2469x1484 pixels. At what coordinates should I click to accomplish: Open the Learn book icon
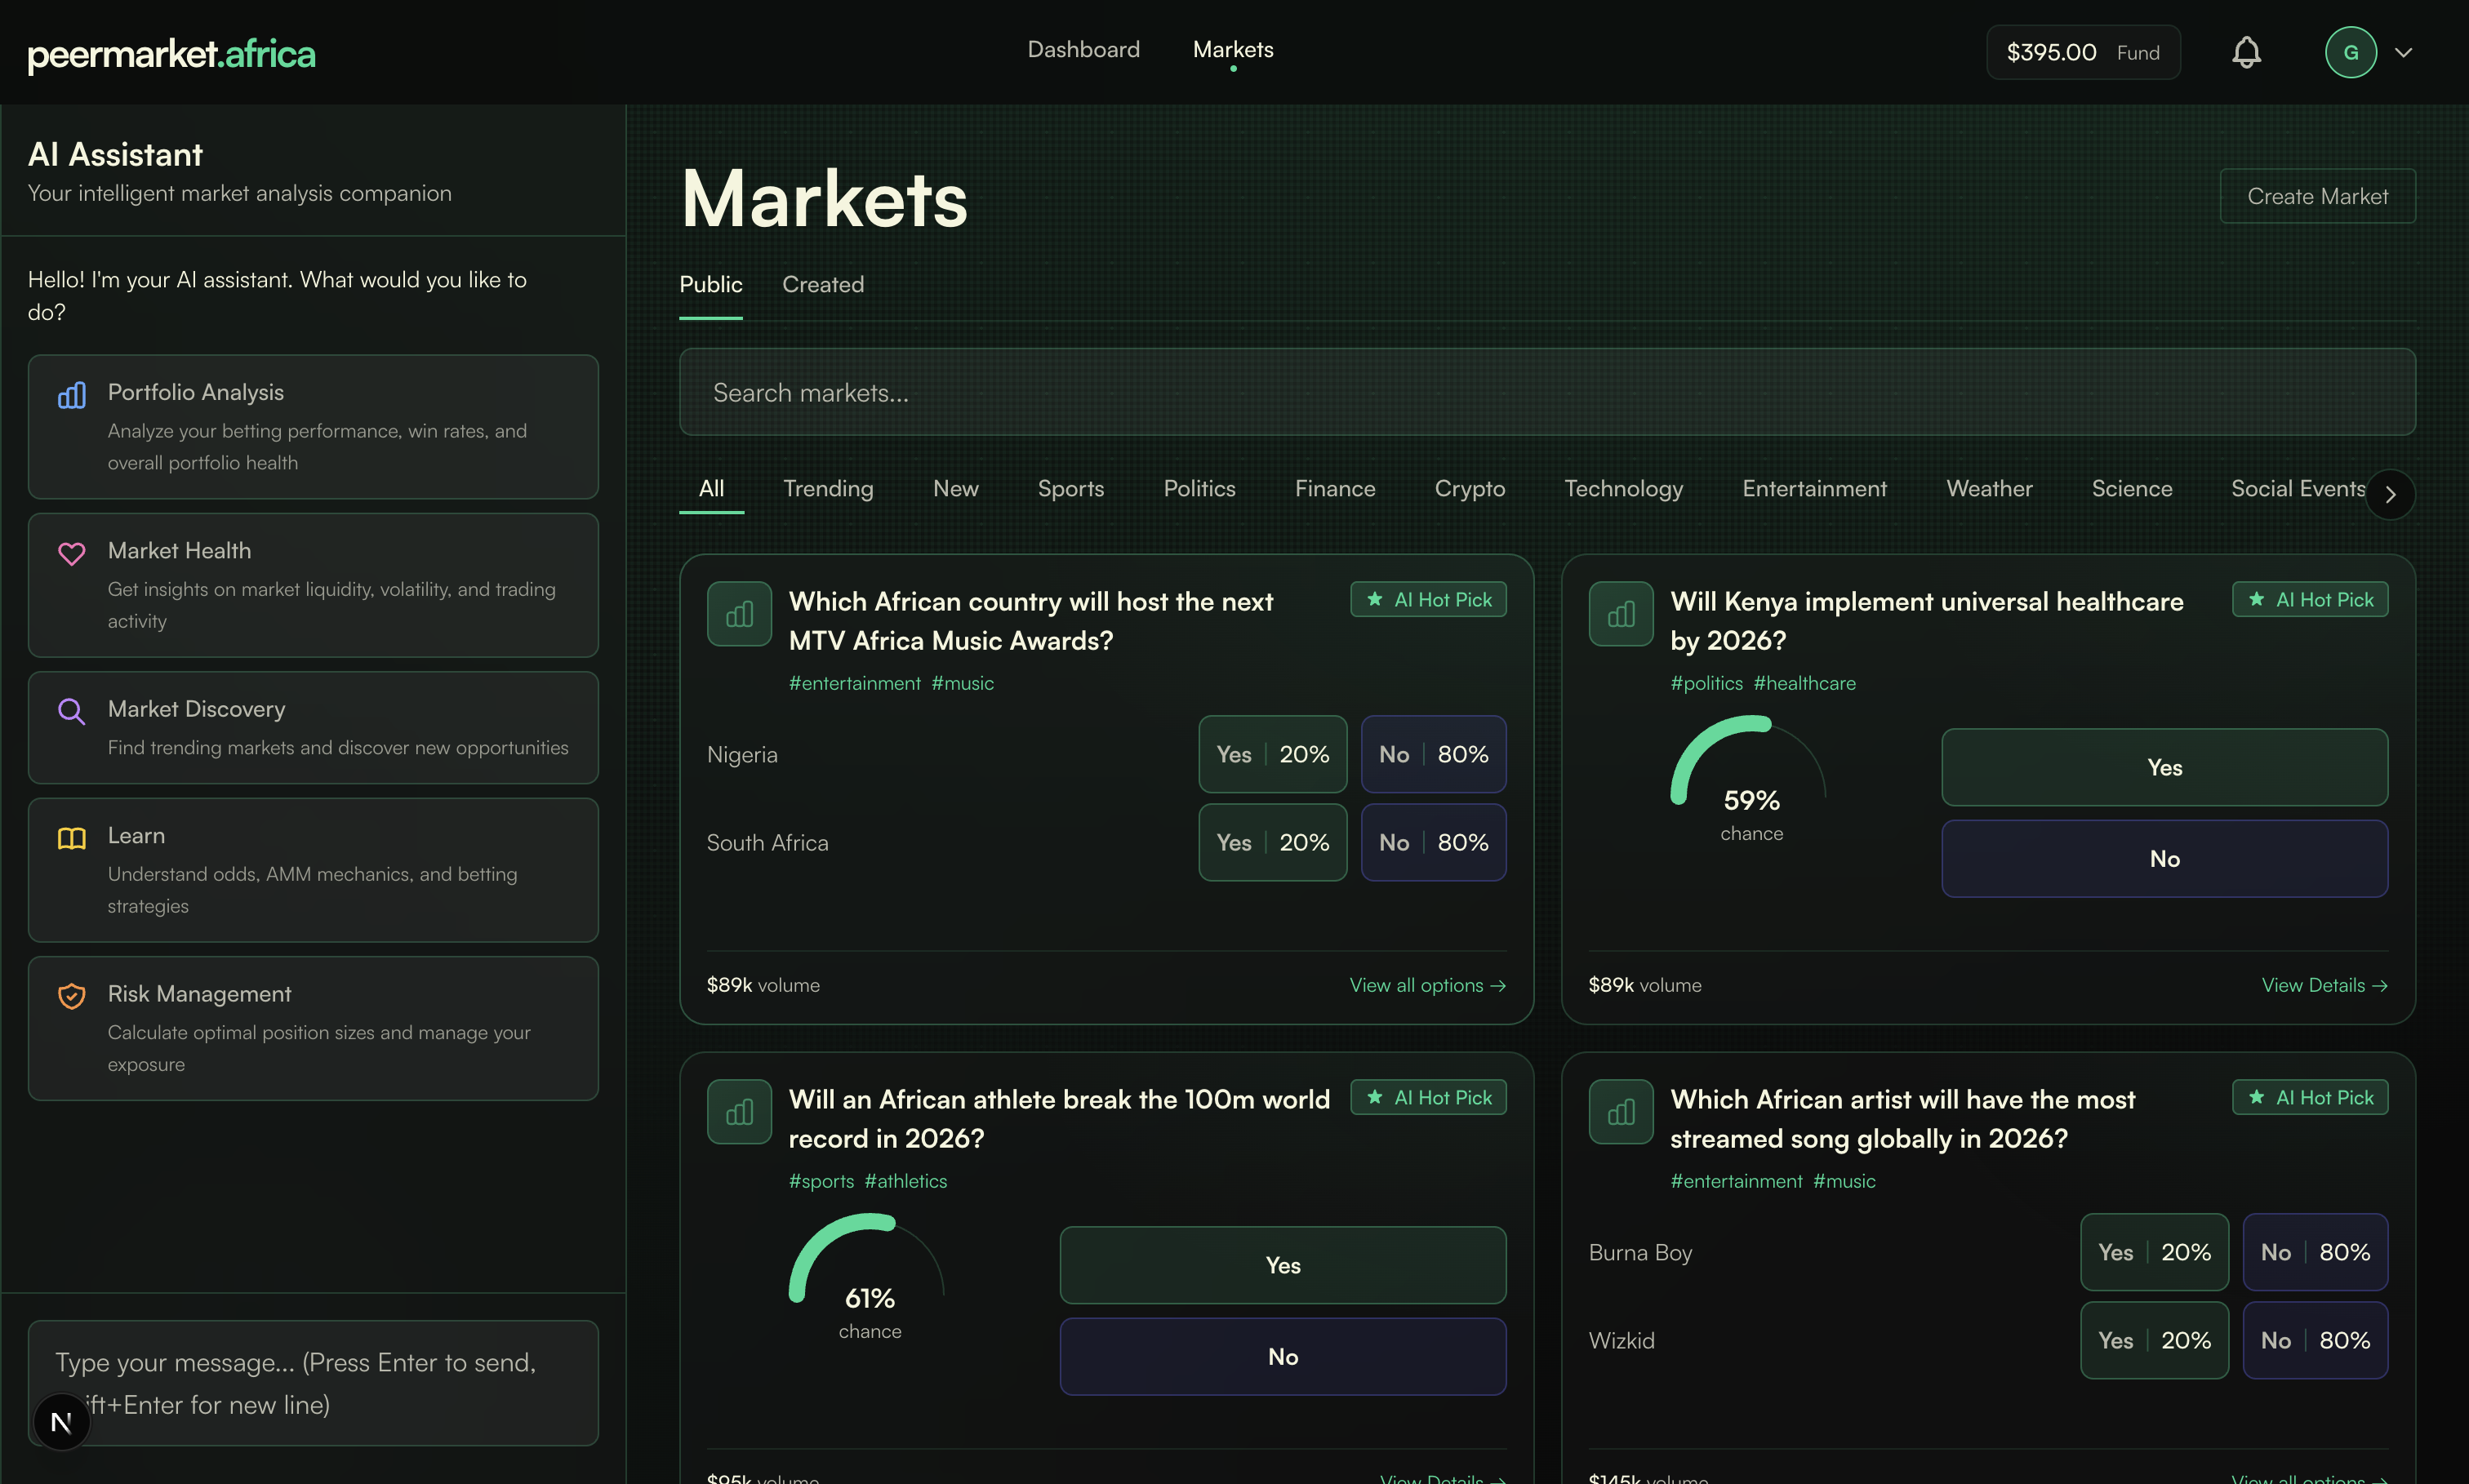coord(71,838)
